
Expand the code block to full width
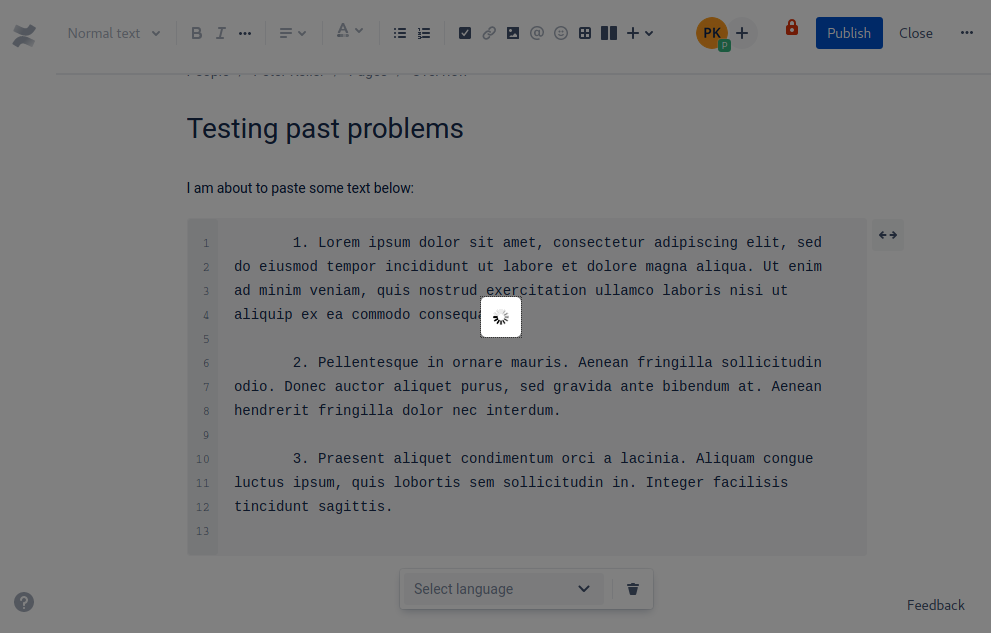point(887,234)
